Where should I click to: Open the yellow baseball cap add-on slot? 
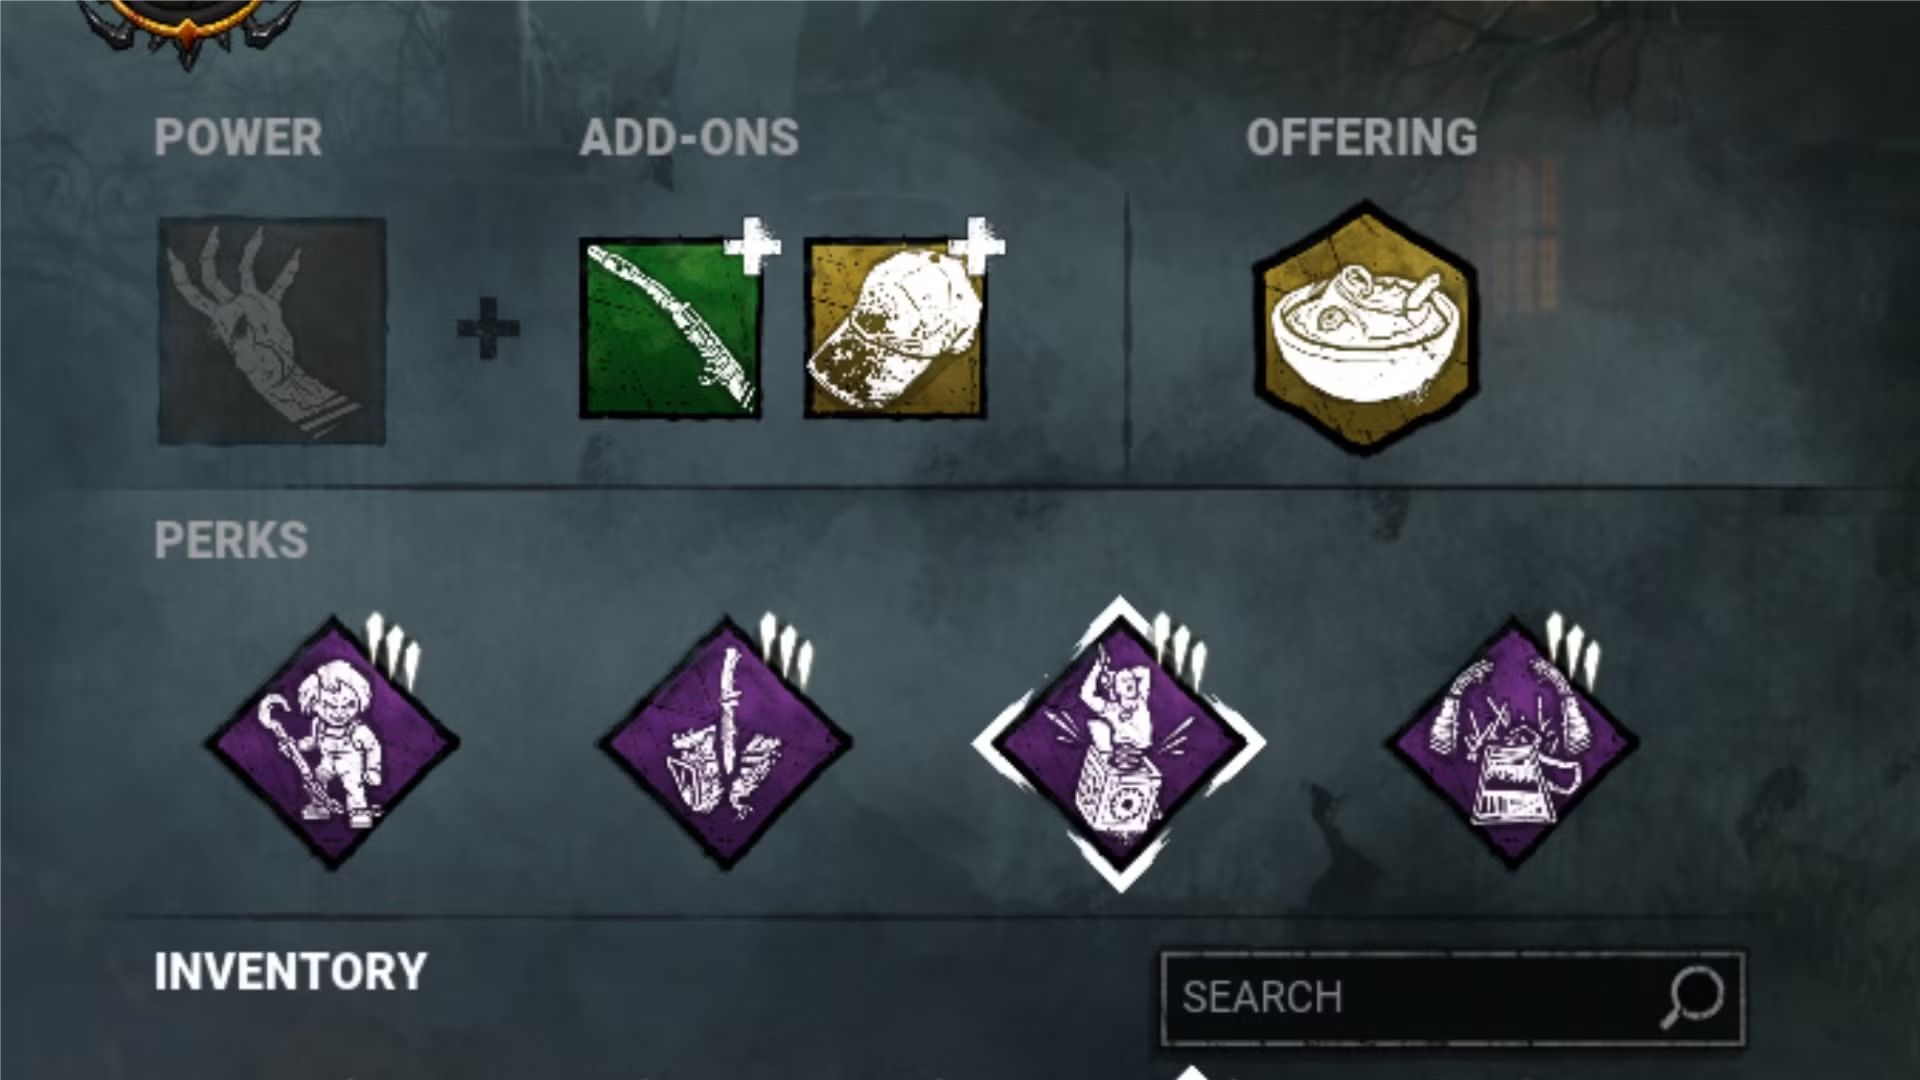click(x=895, y=328)
